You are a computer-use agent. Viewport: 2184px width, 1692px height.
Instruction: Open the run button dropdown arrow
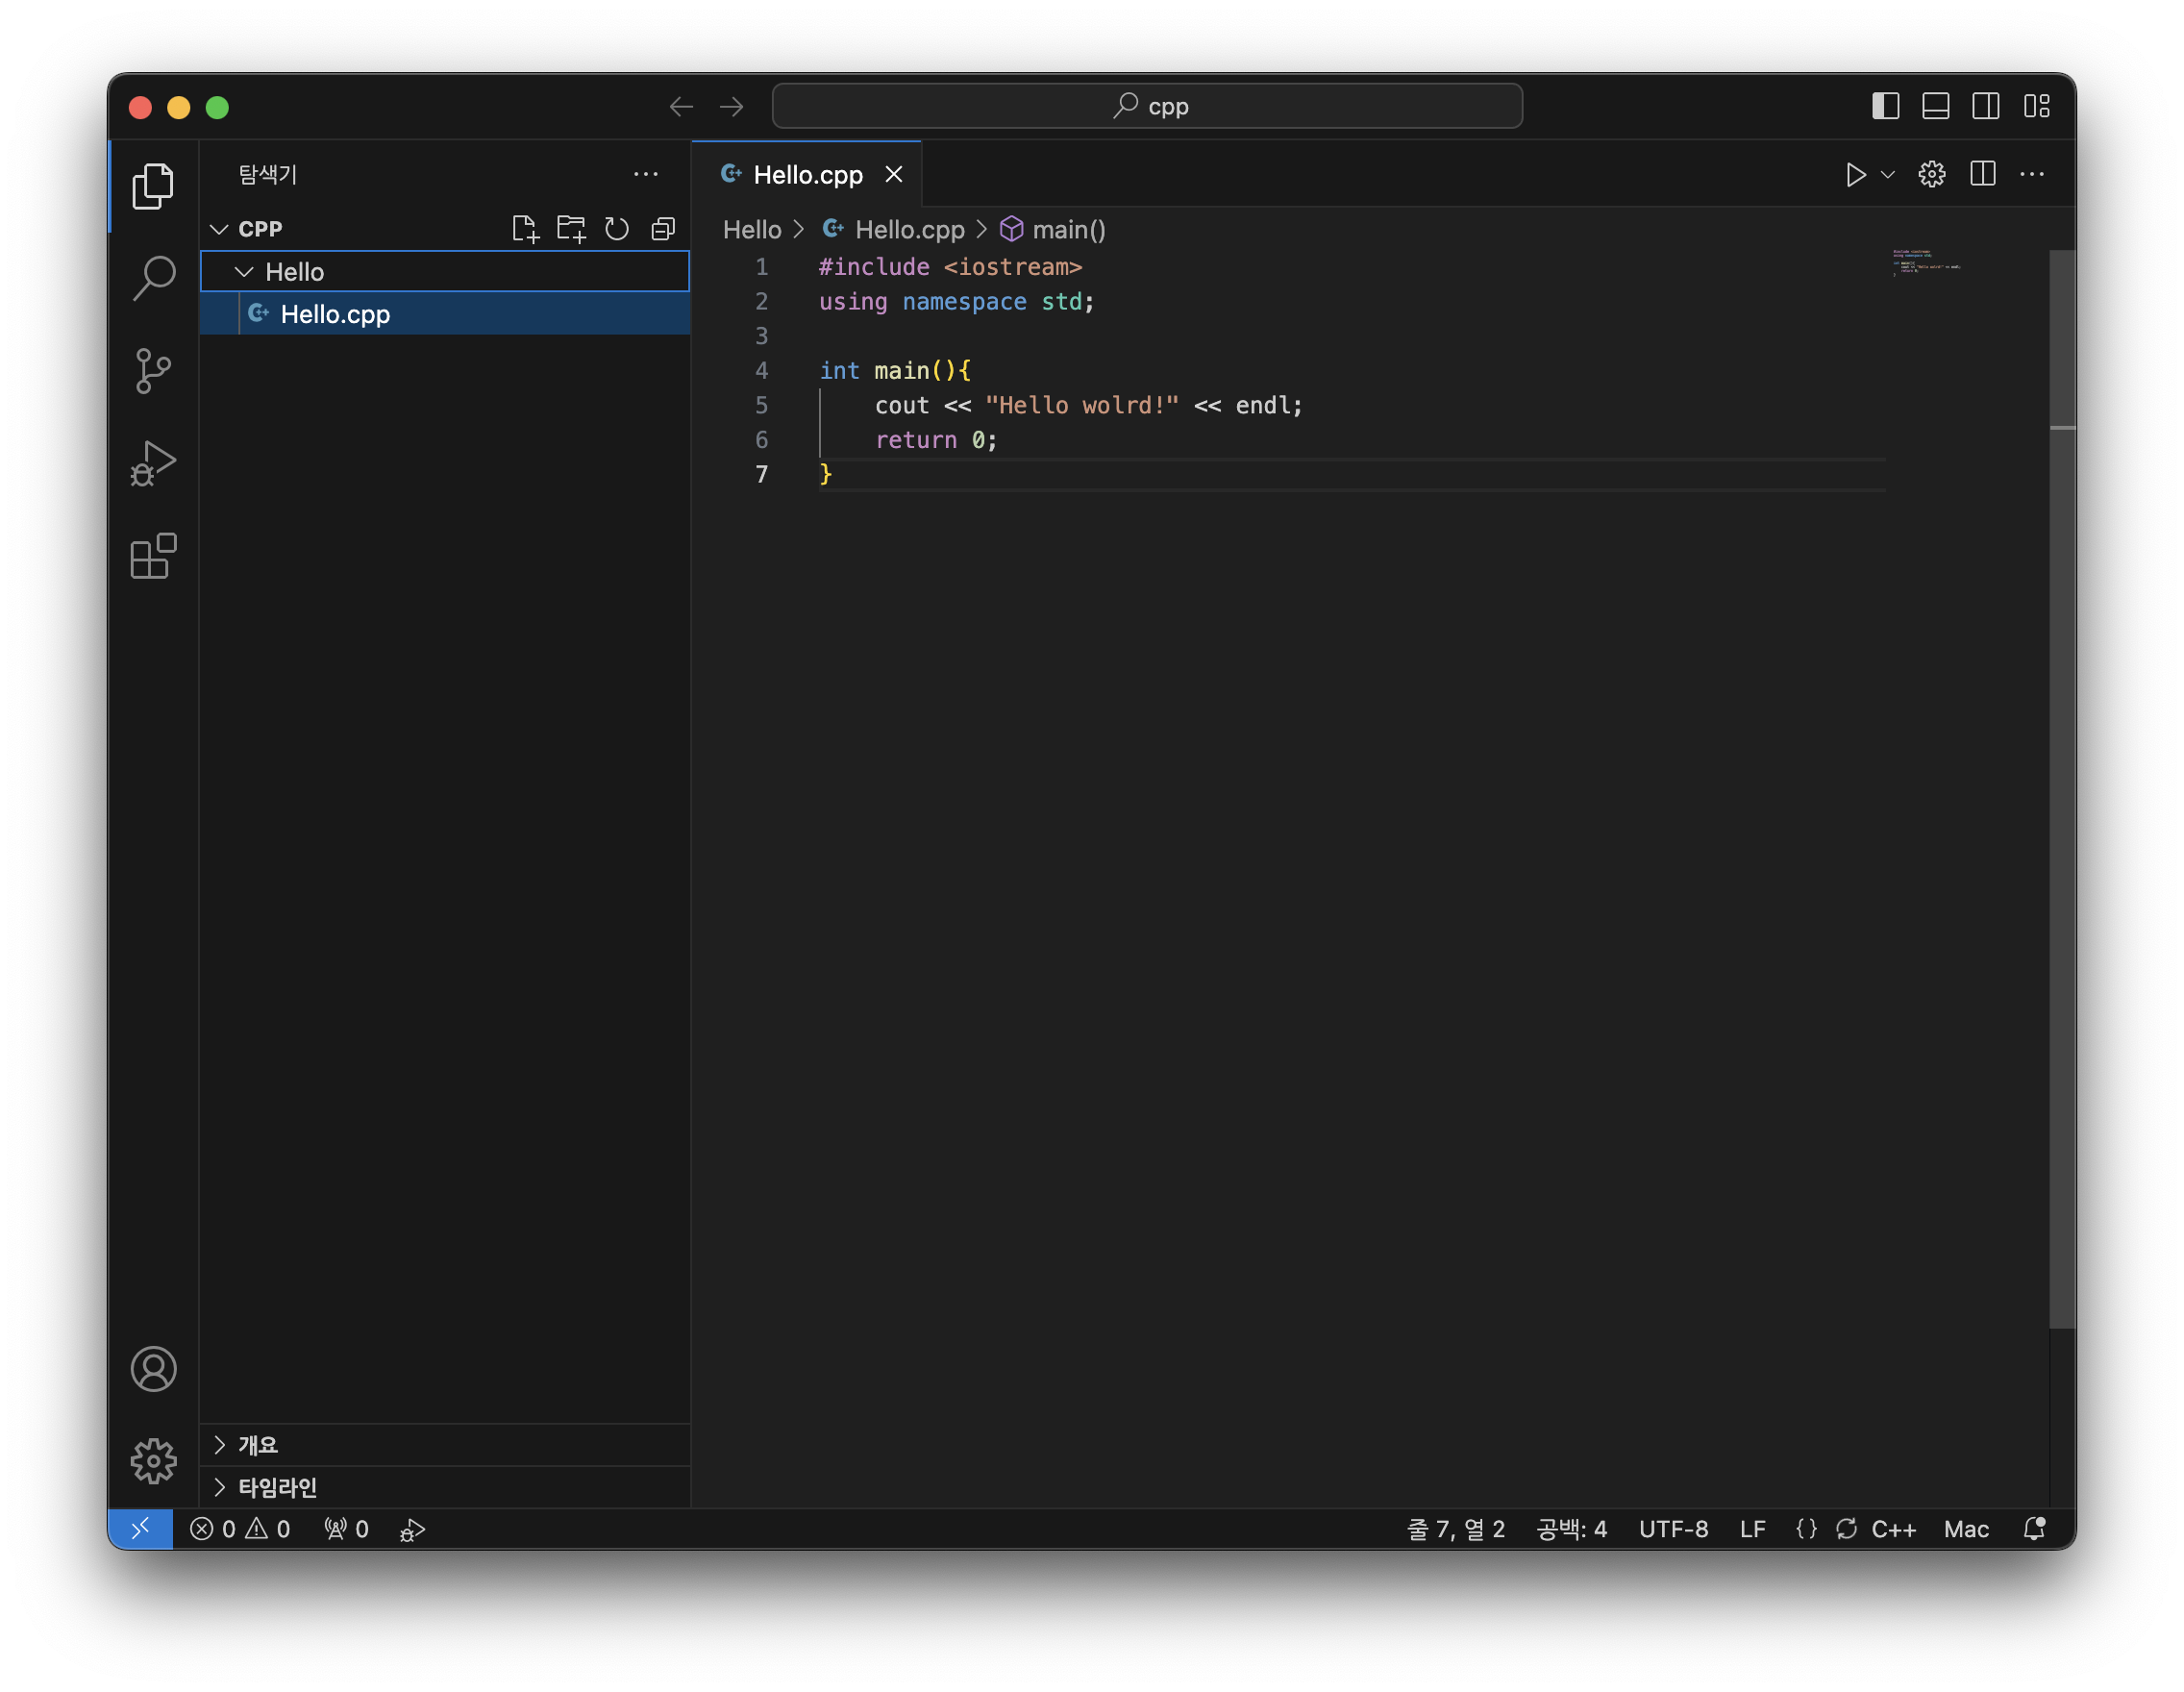(x=1888, y=175)
